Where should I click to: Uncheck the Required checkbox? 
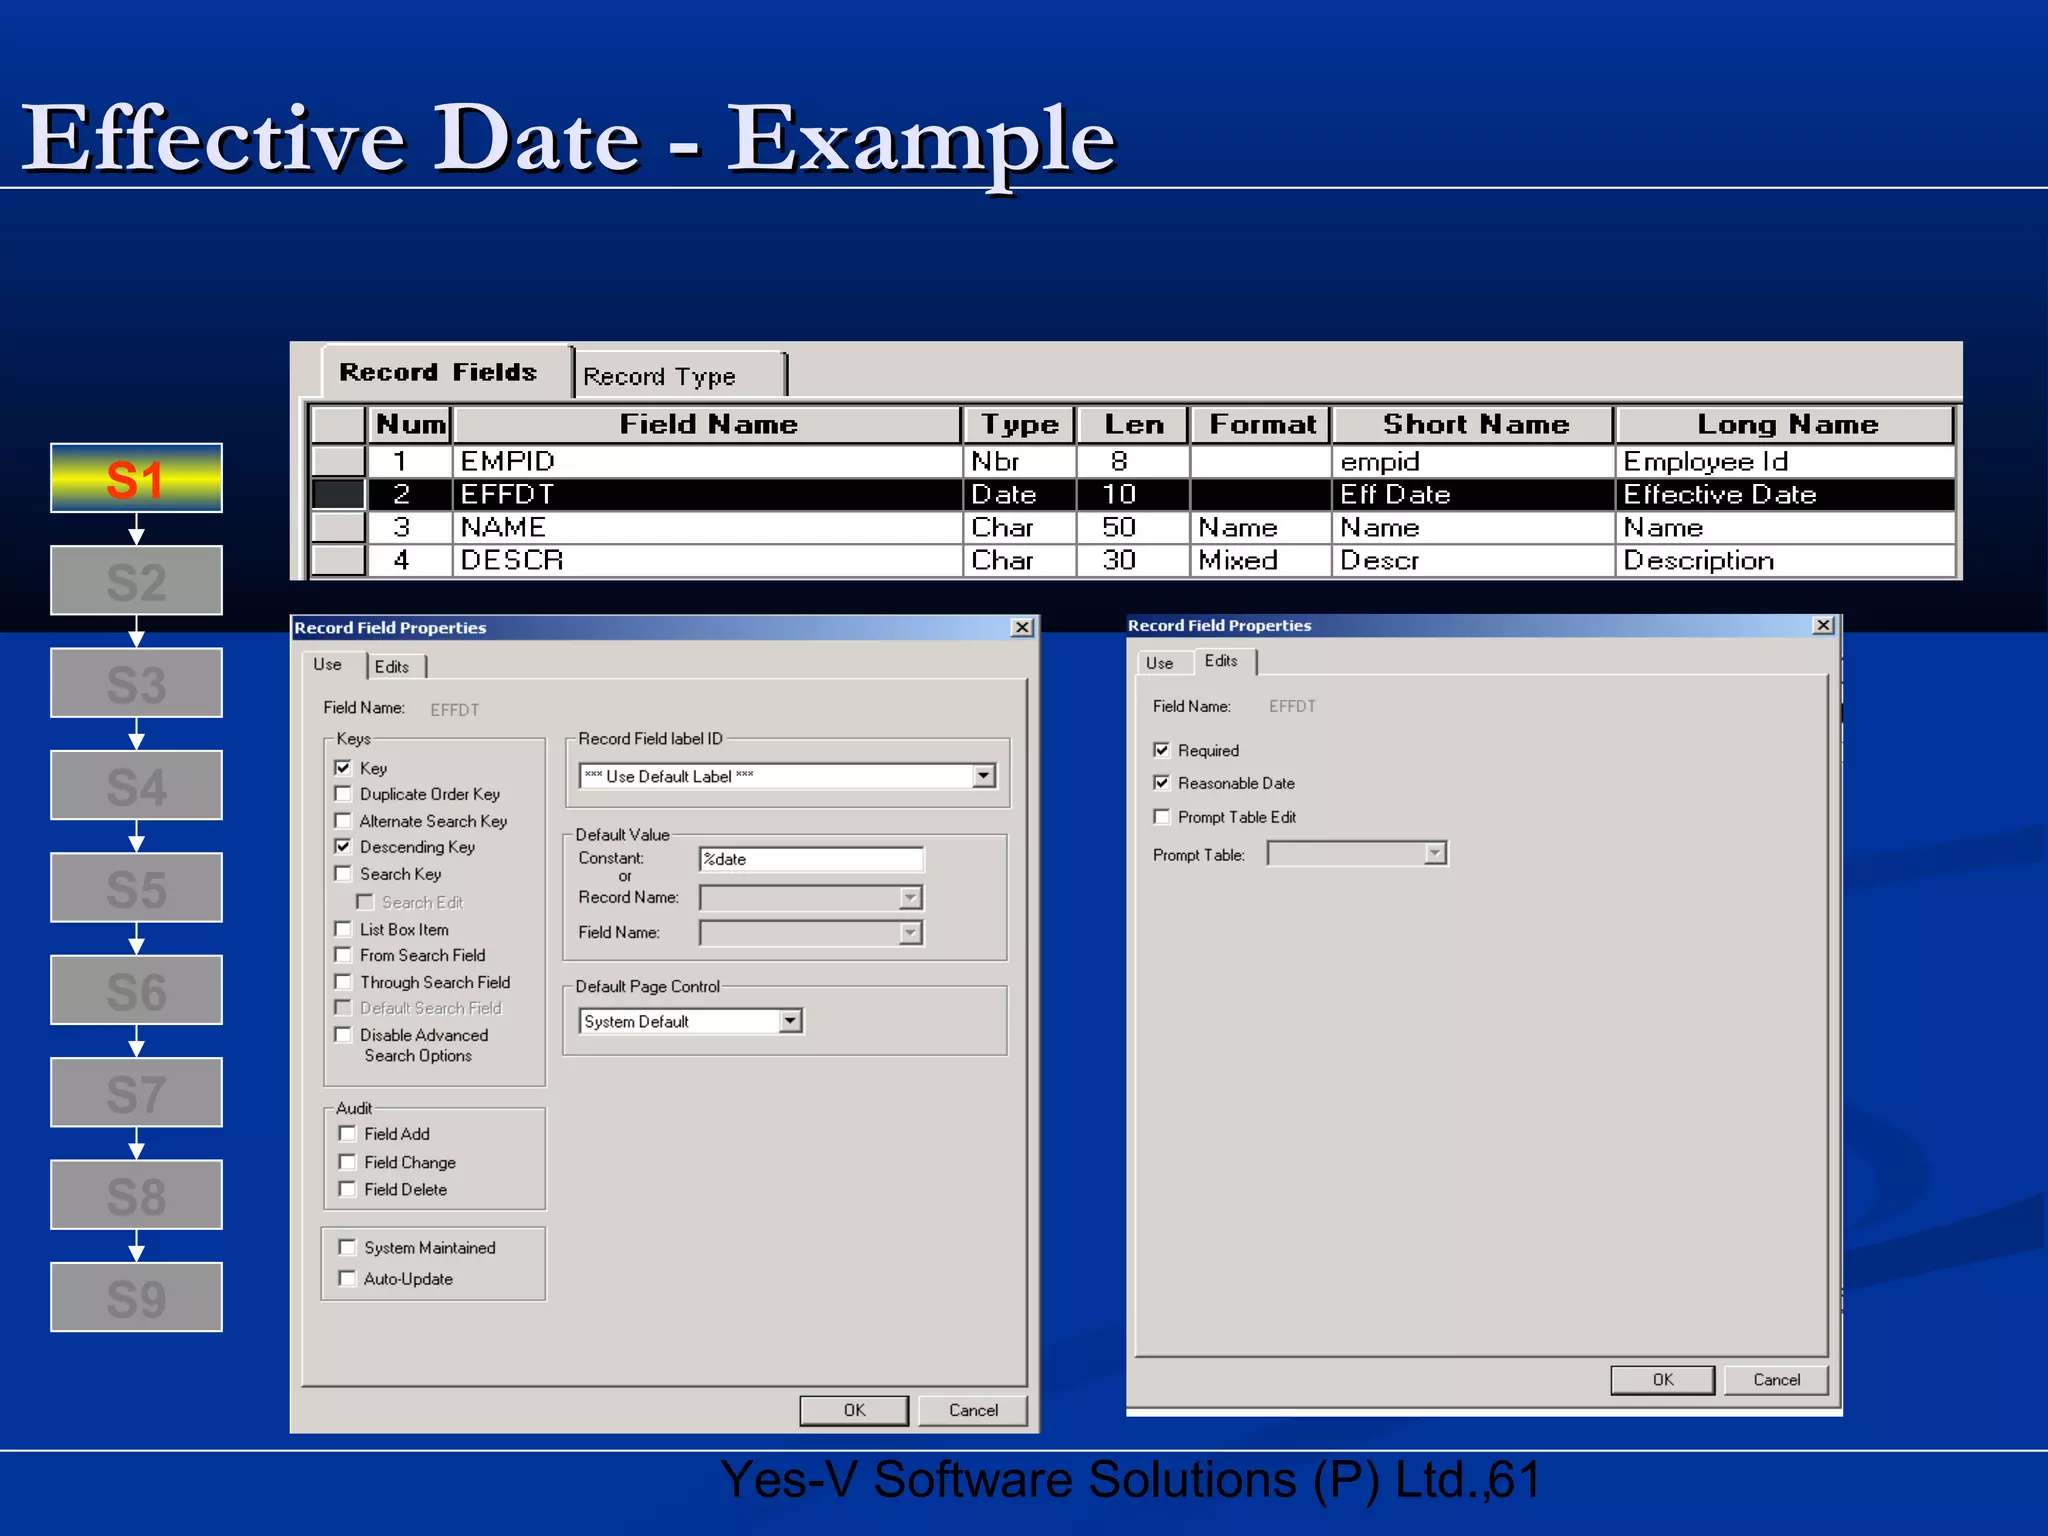[1161, 749]
